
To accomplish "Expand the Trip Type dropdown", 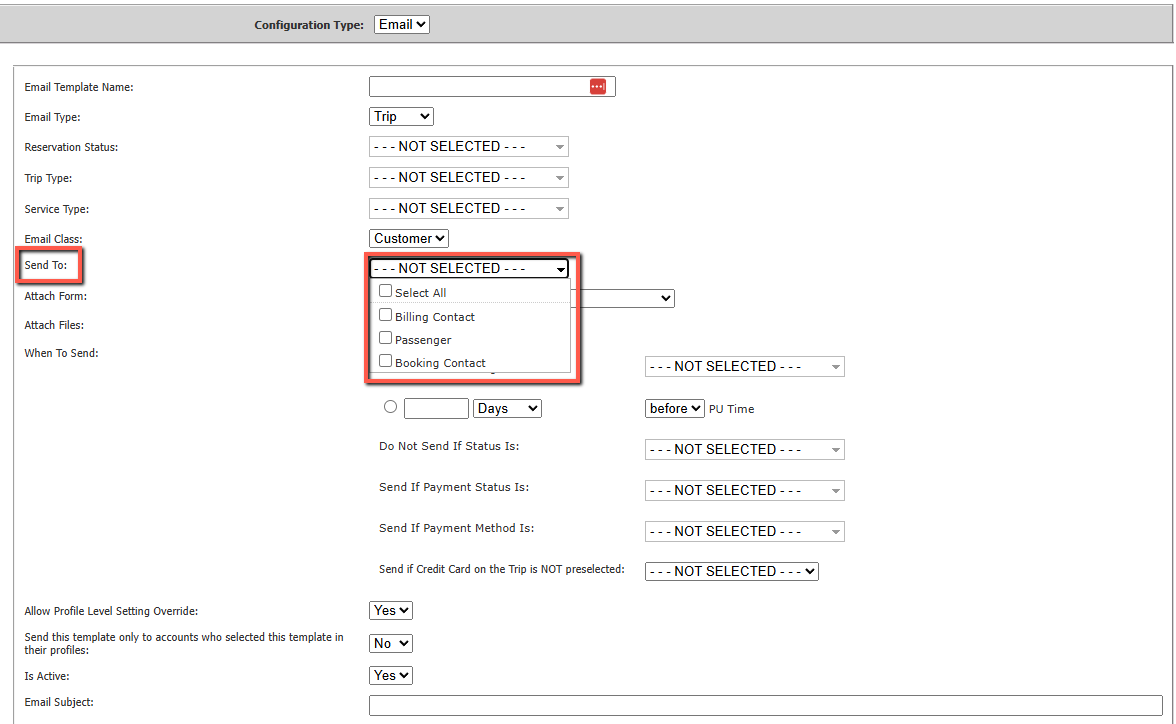I will click(x=469, y=178).
